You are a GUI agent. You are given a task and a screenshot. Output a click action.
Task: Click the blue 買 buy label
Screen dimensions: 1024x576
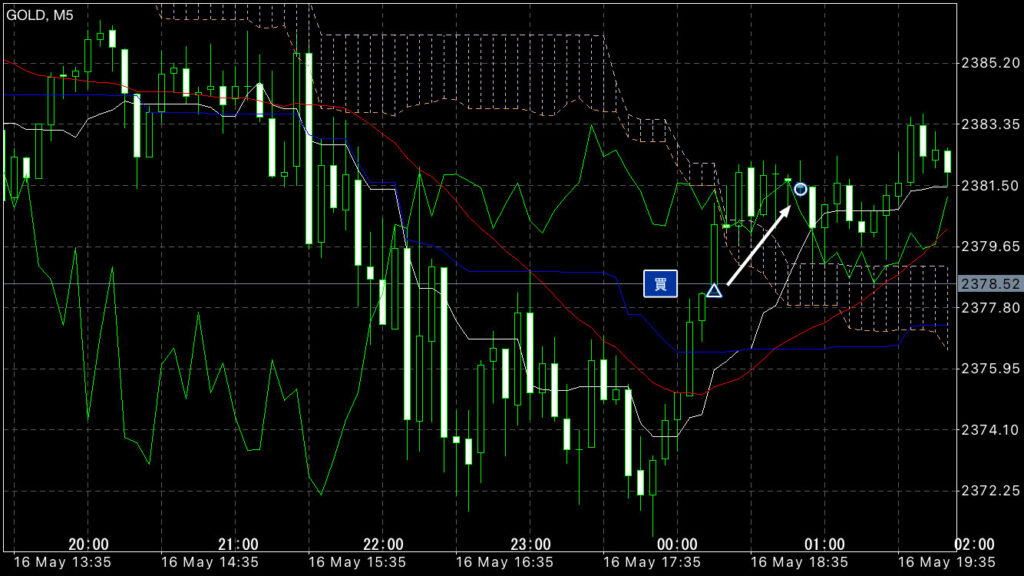[660, 284]
